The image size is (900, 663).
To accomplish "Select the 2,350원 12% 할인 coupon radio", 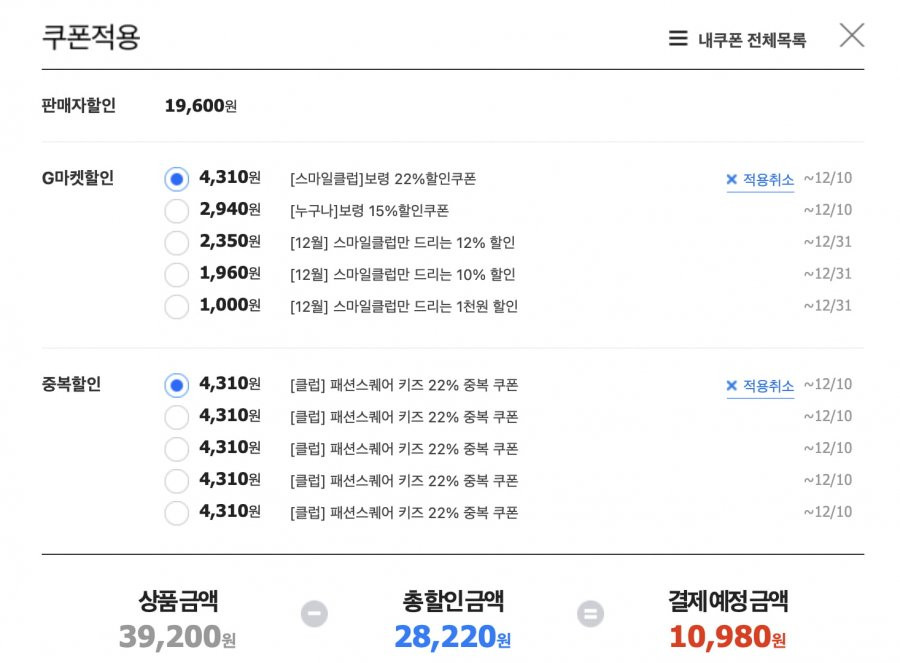I will [x=177, y=243].
